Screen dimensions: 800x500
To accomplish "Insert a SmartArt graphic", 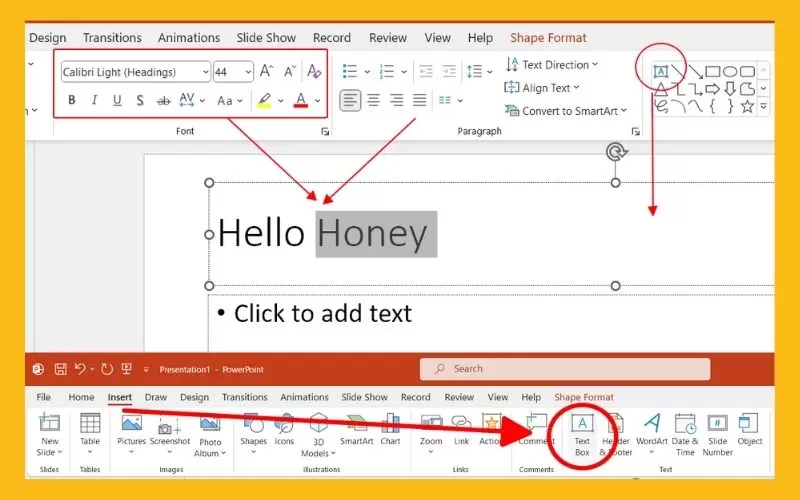I will pos(357,430).
